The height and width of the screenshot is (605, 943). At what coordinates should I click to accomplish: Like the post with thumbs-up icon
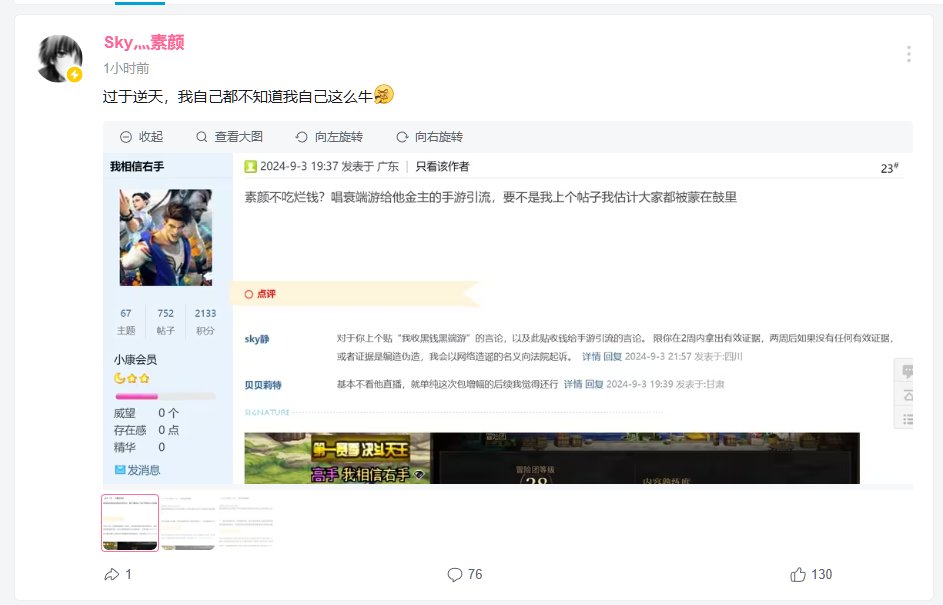click(798, 574)
